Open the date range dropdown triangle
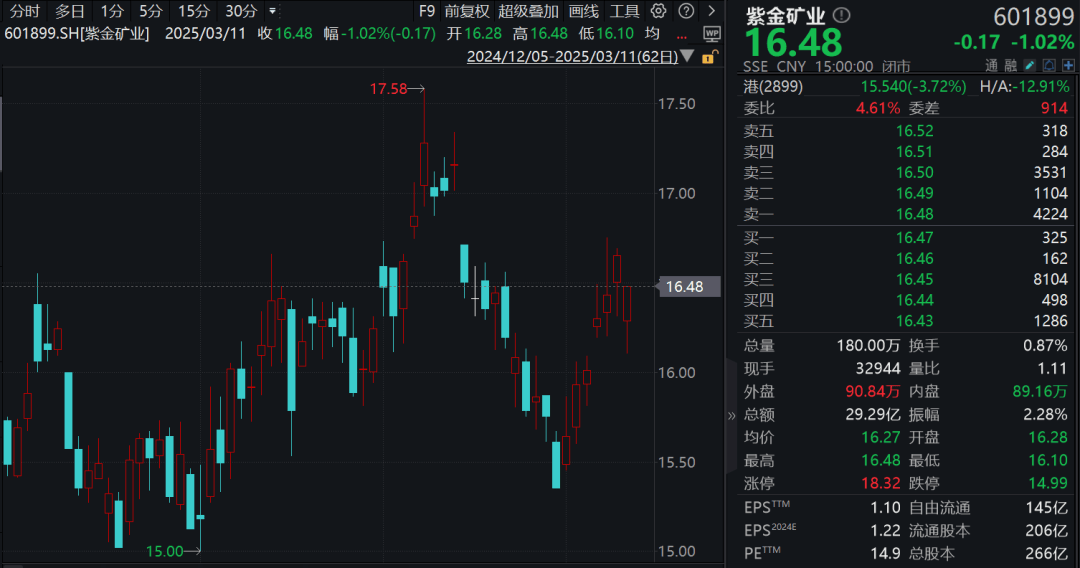The image size is (1080, 568). (x=687, y=56)
